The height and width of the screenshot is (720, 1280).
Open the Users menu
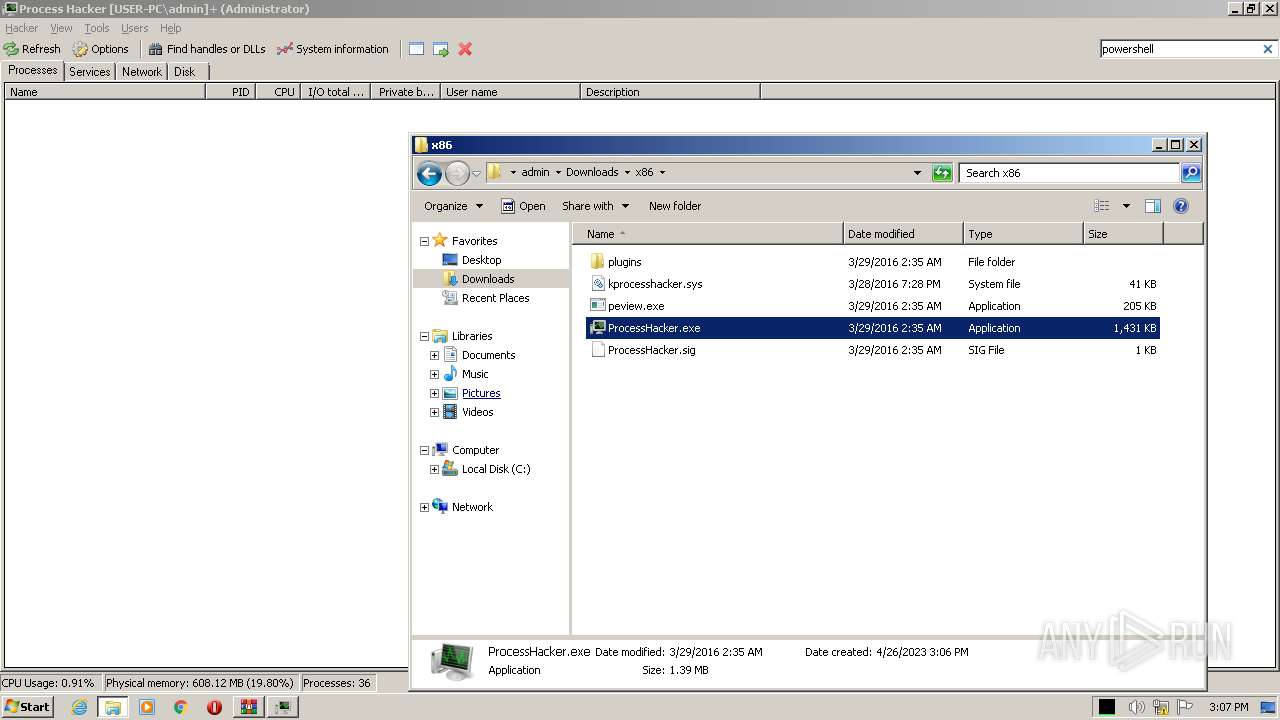point(134,28)
